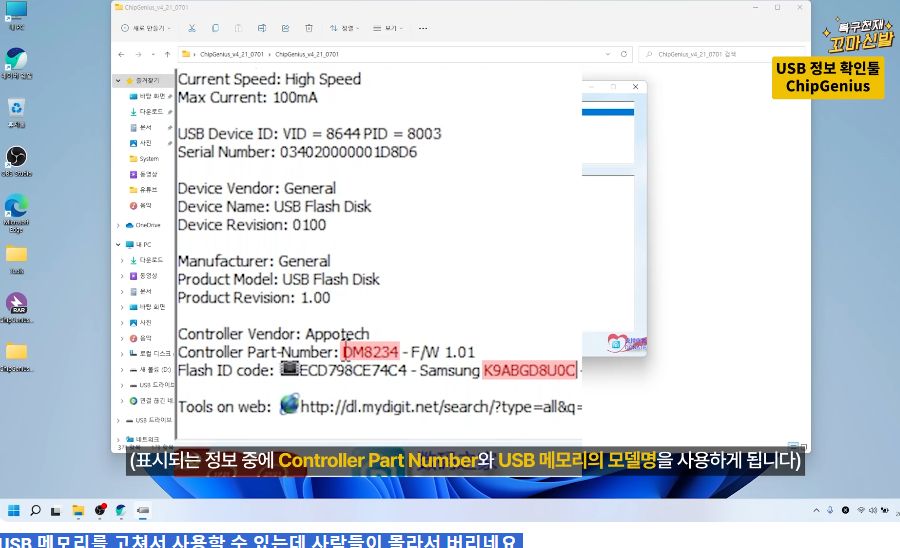Collapse the 즐겨찾기 section in the sidebar
Image resolution: width=900 pixels, height=548 pixels.
click(118, 81)
